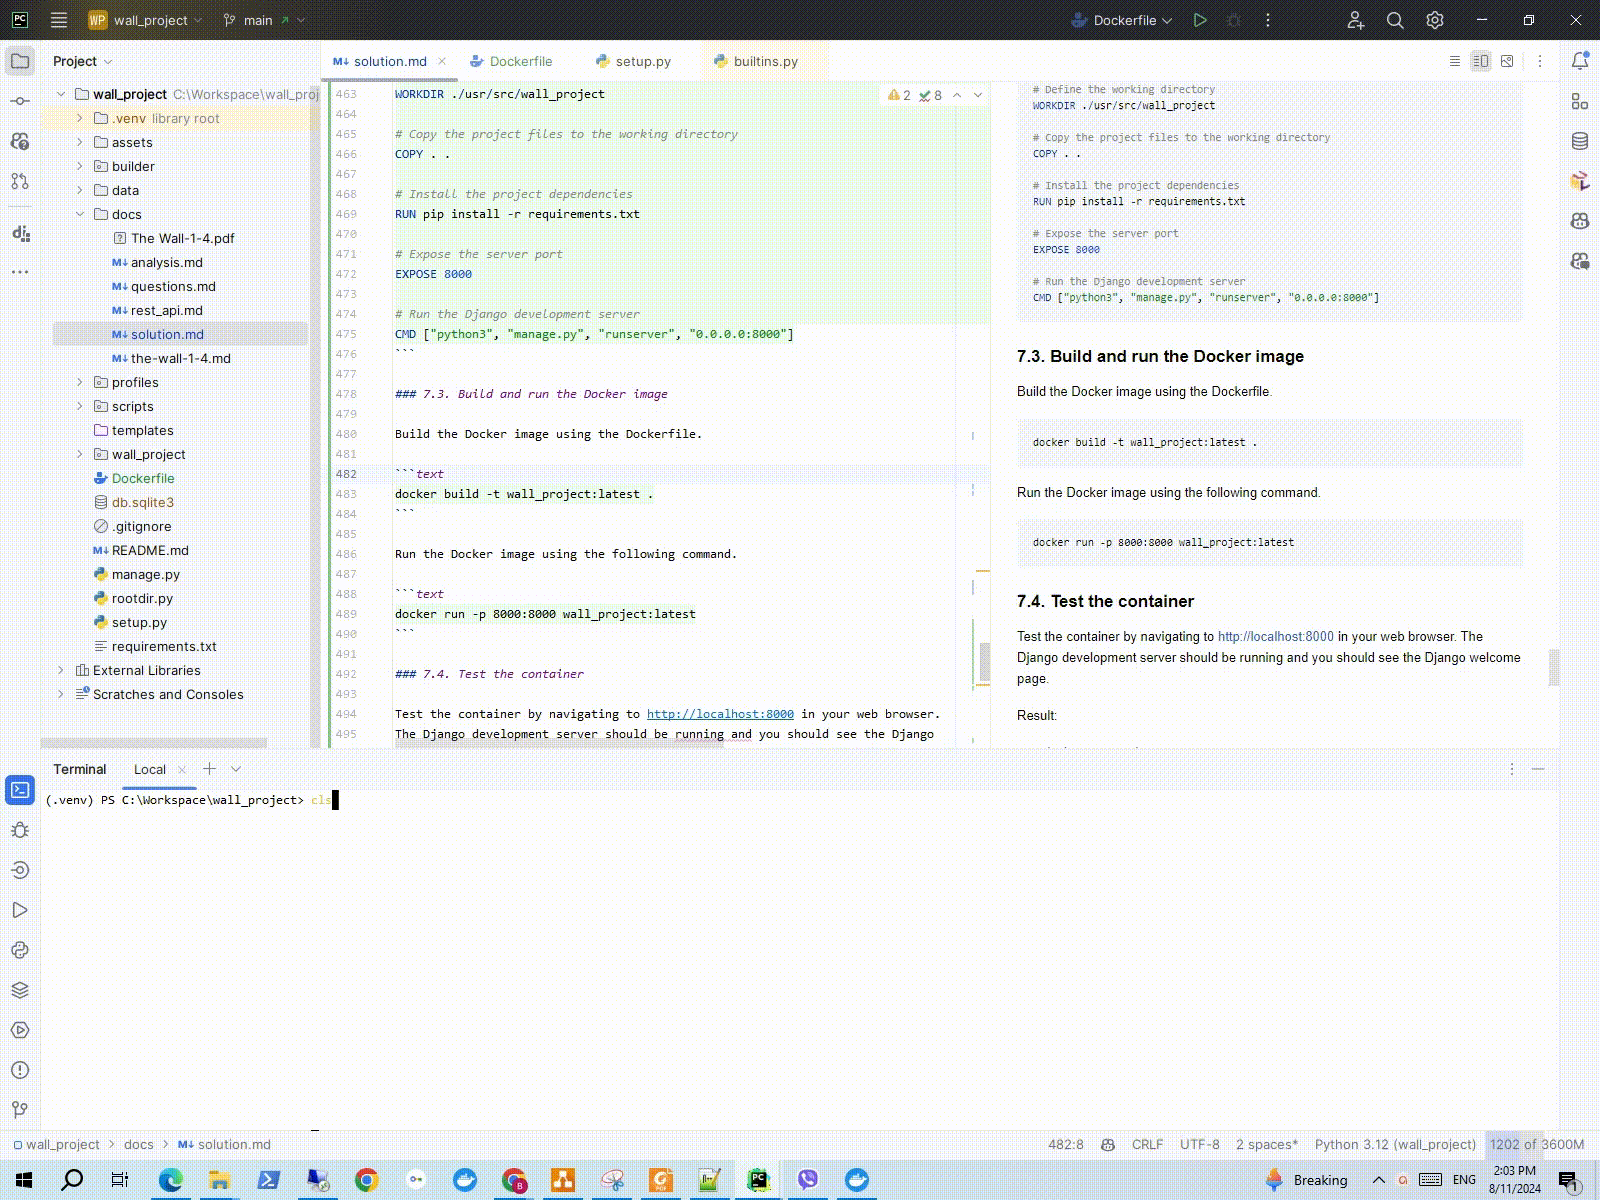Open terminal options vertical dots
Image resolution: width=1600 pixels, height=1200 pixels.
pos(1512,769)
